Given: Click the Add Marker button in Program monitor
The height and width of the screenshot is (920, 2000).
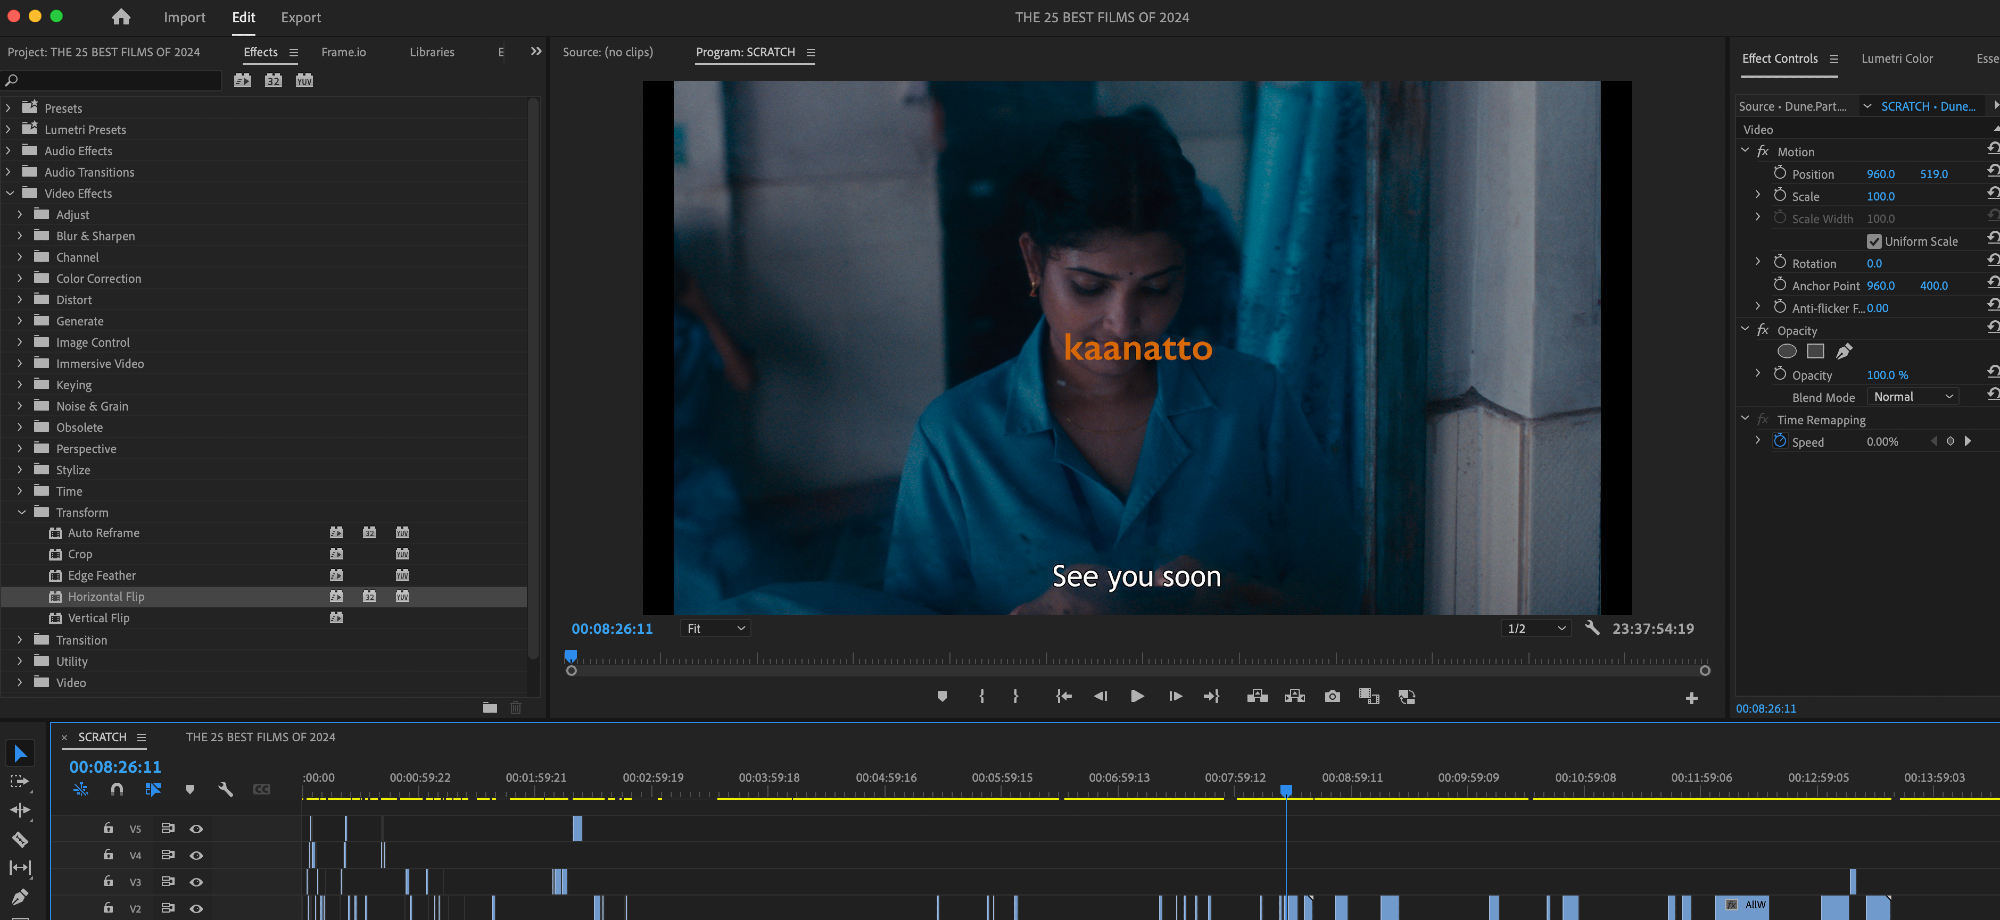Looking at the screenshot, I should tap(942, 697).
